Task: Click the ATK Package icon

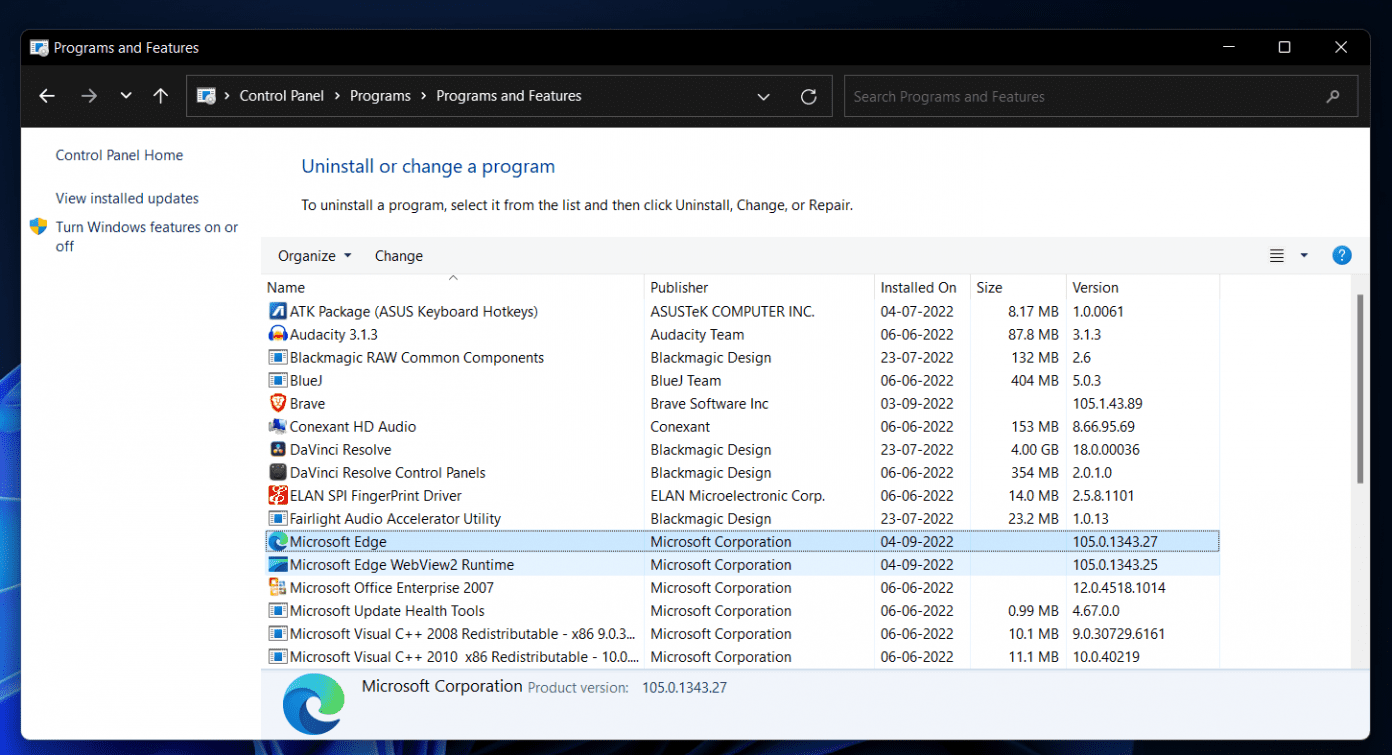Action: tap(277, 311)
